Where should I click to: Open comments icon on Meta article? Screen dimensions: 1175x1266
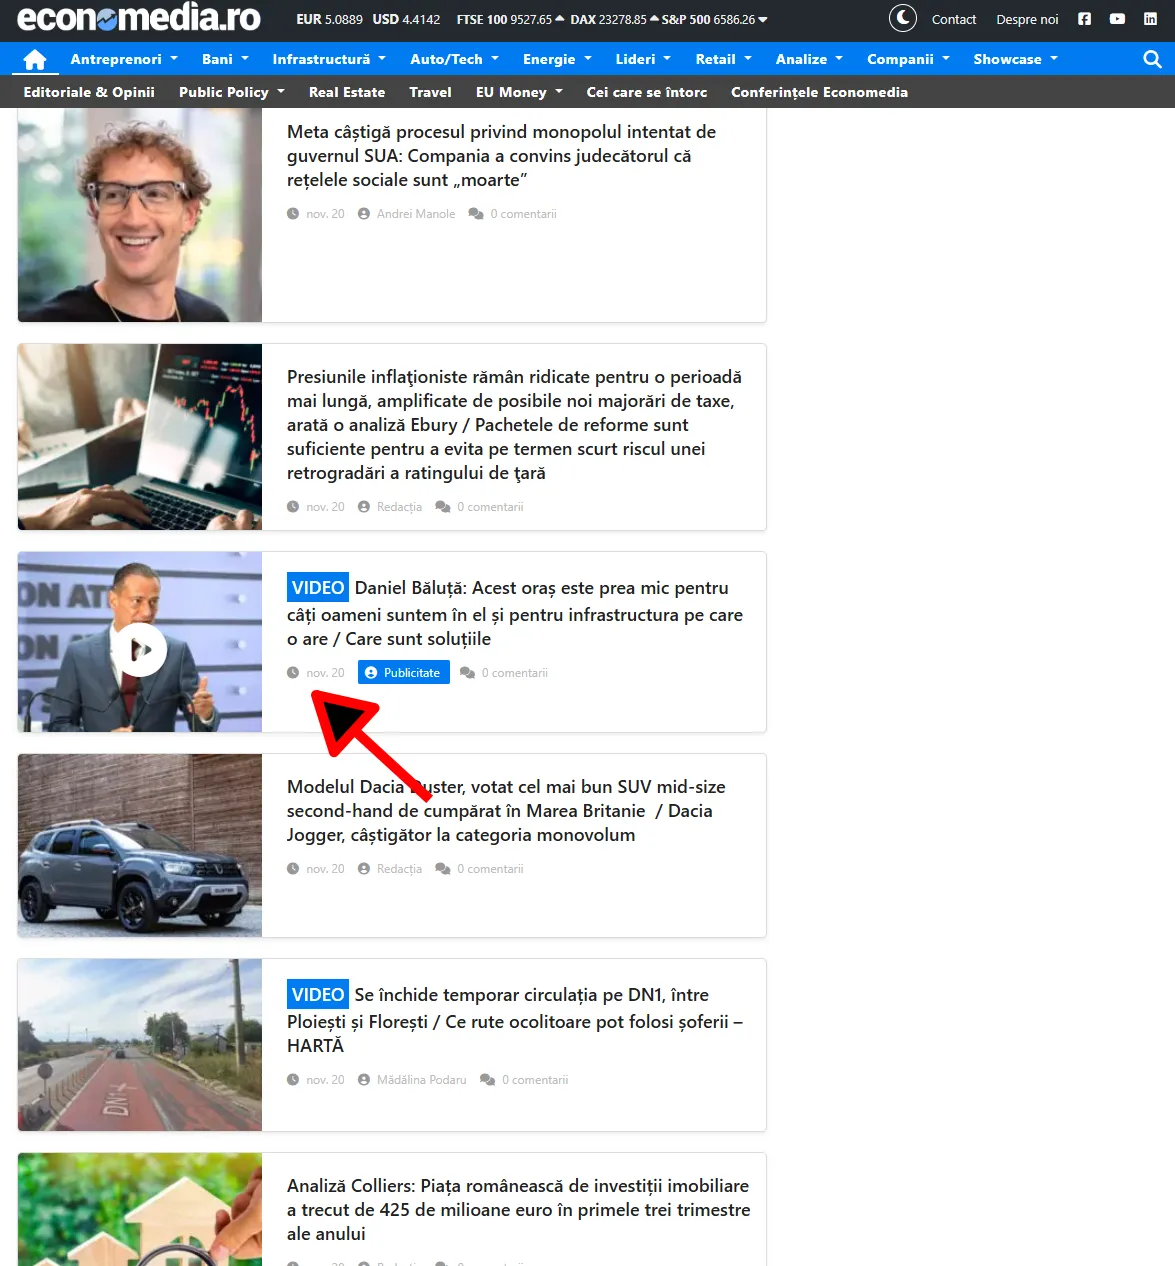coord(476,214)
